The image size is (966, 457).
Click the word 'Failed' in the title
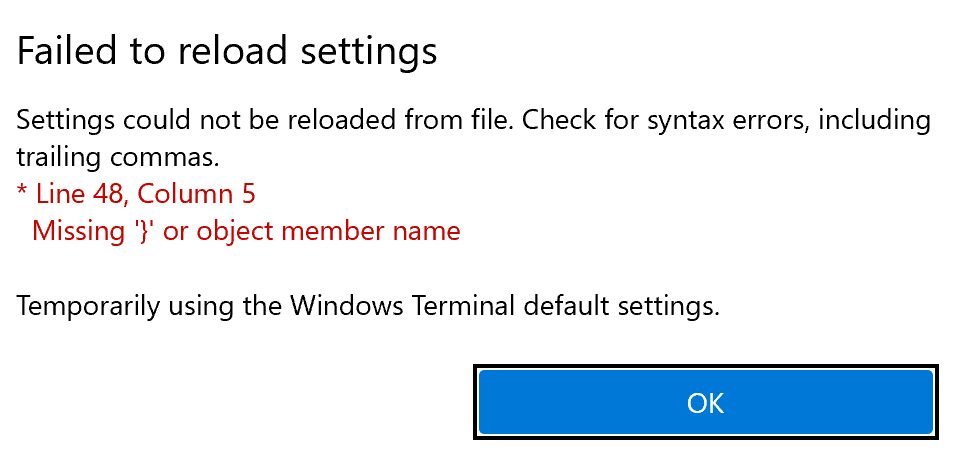click(x=60, y=51)
